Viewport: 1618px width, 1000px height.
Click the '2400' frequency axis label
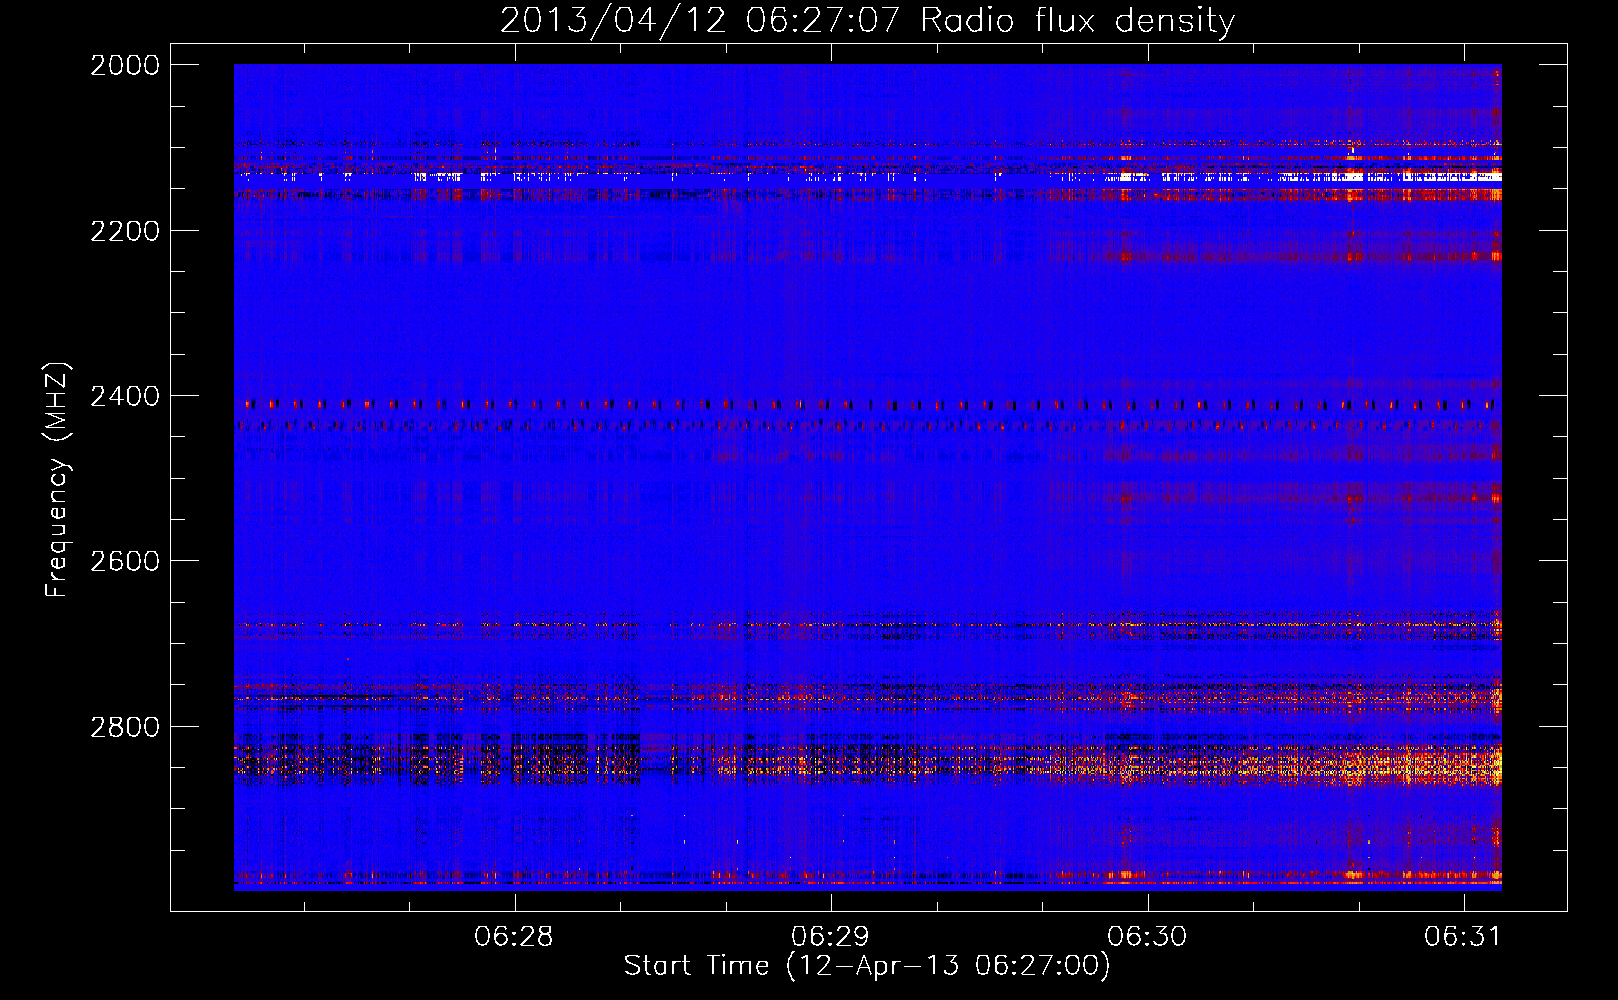pos(125,396)
